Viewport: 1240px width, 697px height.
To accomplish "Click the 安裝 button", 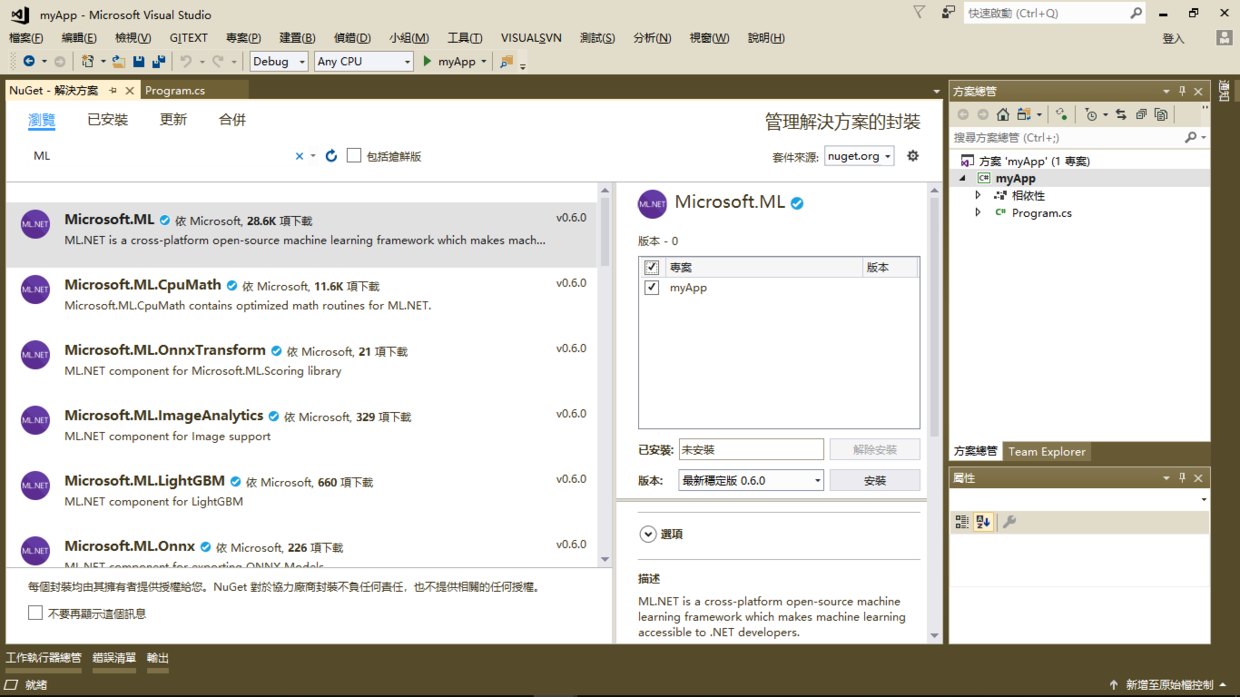I will point(874,481).
